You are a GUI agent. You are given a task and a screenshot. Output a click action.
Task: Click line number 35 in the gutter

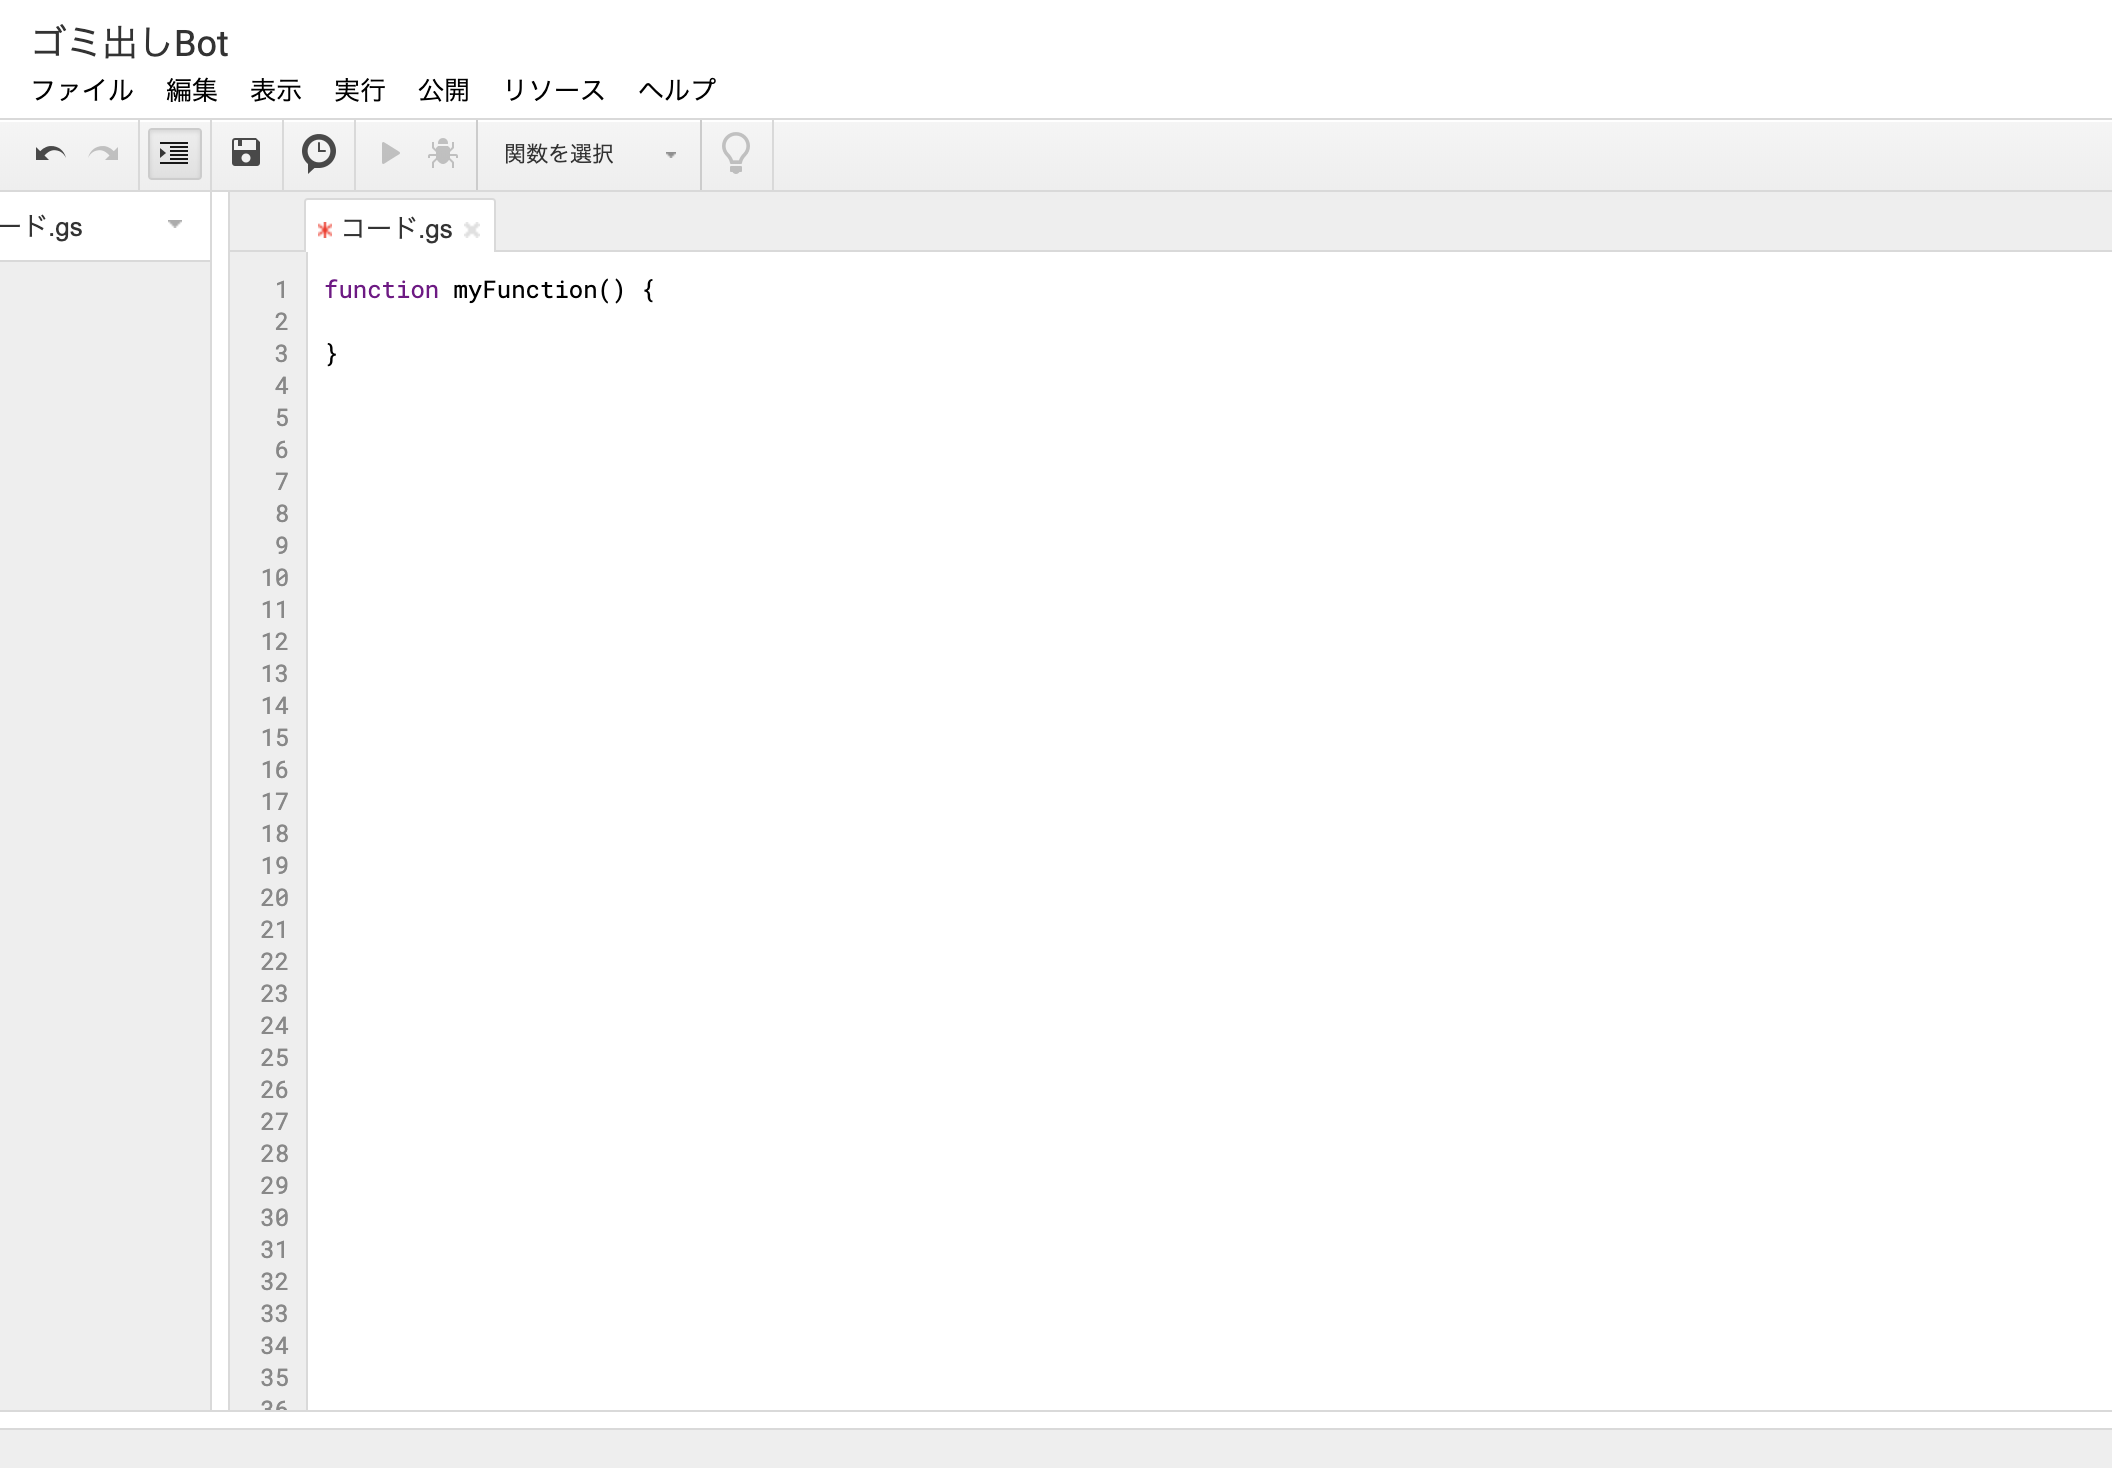[275, 1378]
